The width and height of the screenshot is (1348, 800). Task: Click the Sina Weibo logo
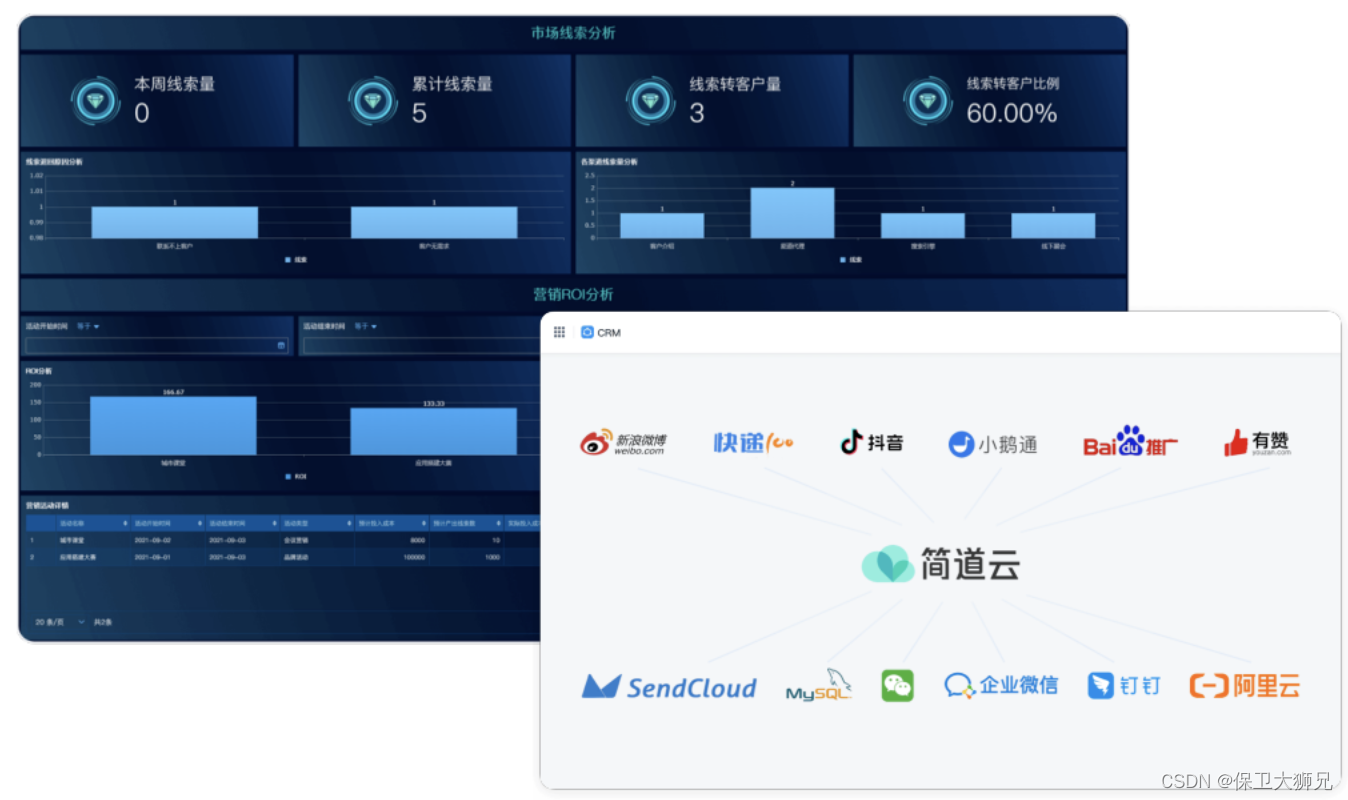click(x=623, y=443)
